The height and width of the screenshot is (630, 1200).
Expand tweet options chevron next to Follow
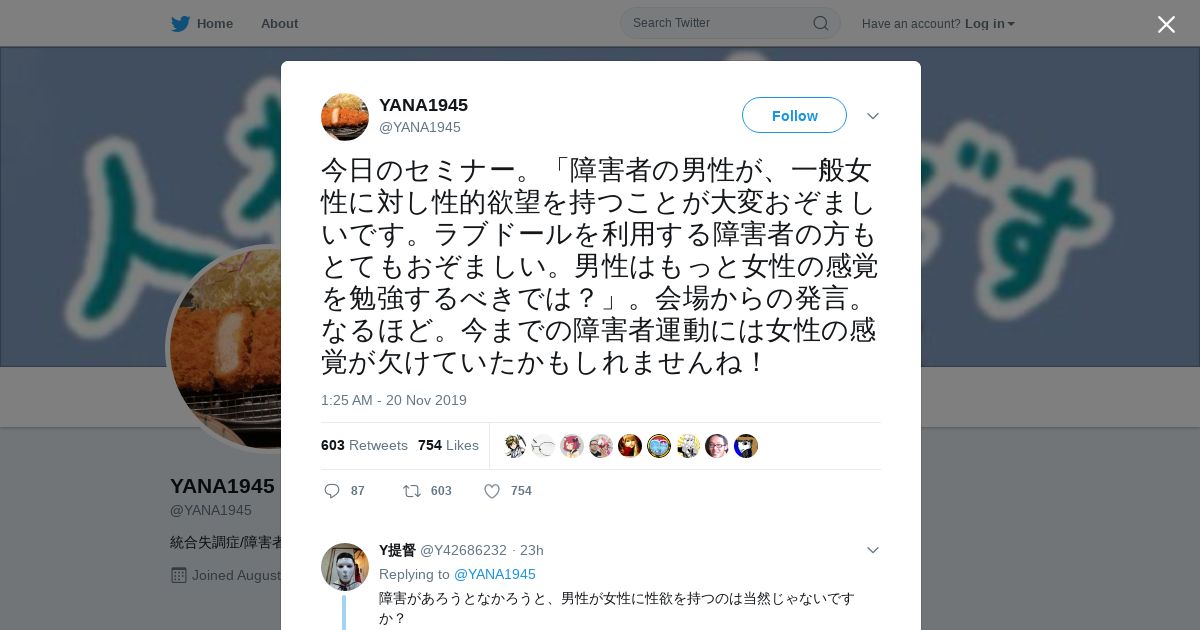[873, 116]
